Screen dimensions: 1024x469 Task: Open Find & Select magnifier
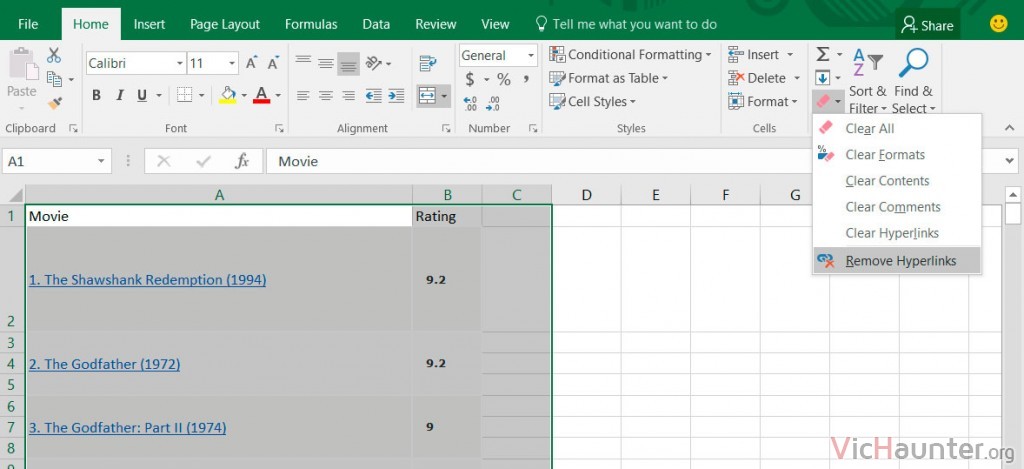(913, 80)
